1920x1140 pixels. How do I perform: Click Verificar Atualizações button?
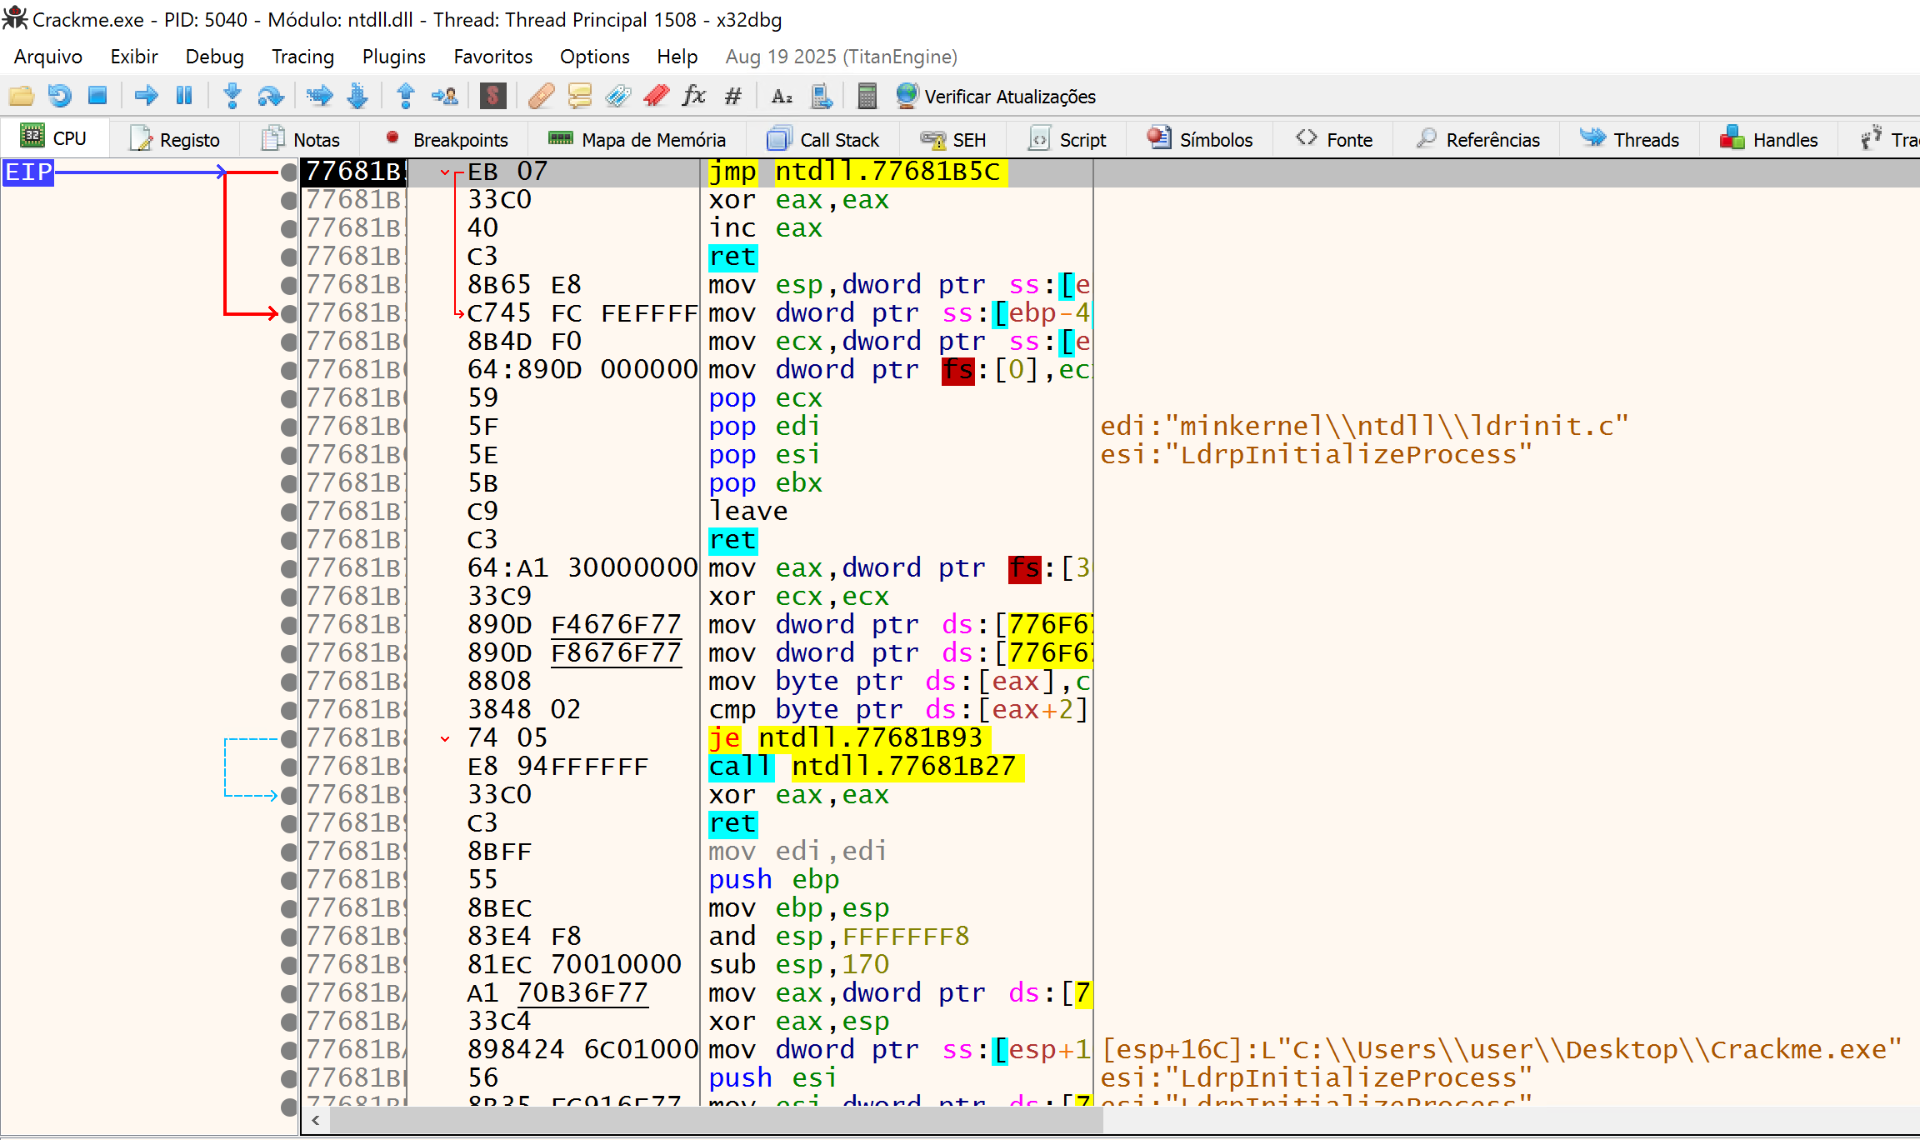[996, 96]
